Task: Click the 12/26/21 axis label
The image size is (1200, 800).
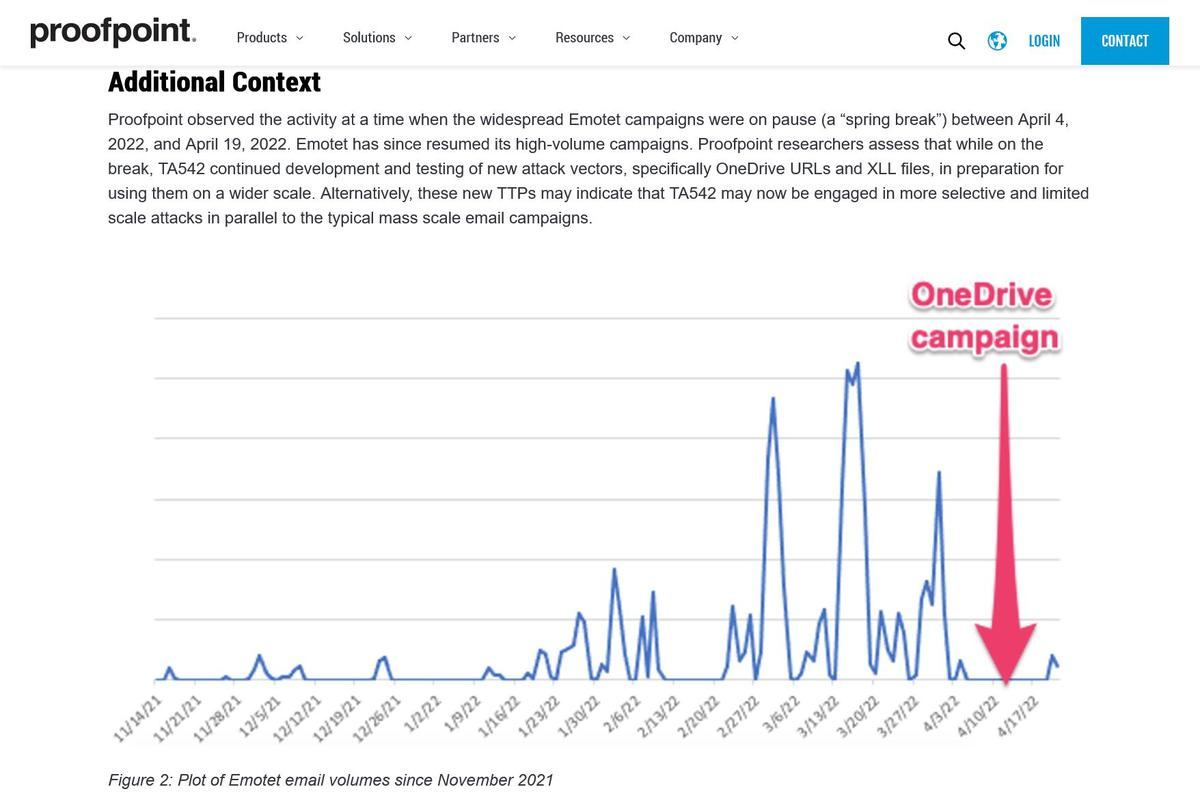Action: 377,718
